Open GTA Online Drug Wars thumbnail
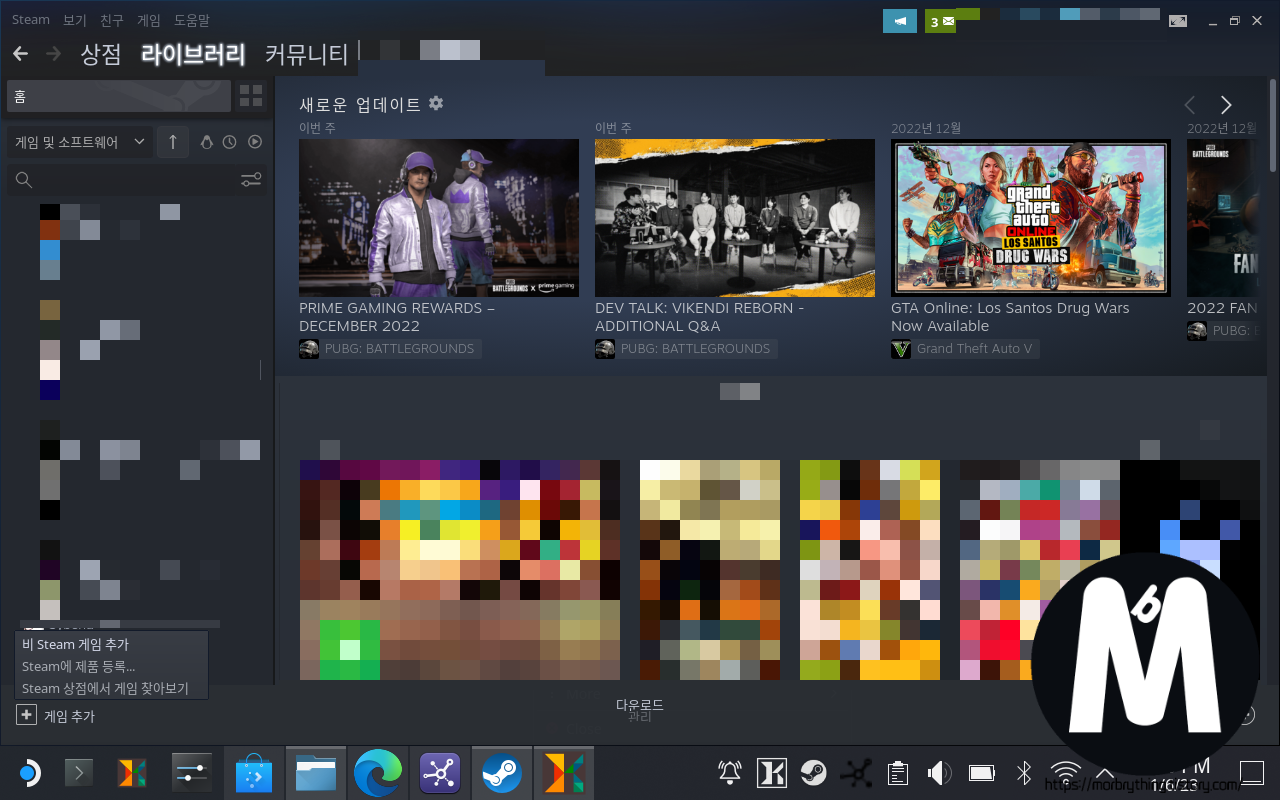 click(x=1031, y=218)
